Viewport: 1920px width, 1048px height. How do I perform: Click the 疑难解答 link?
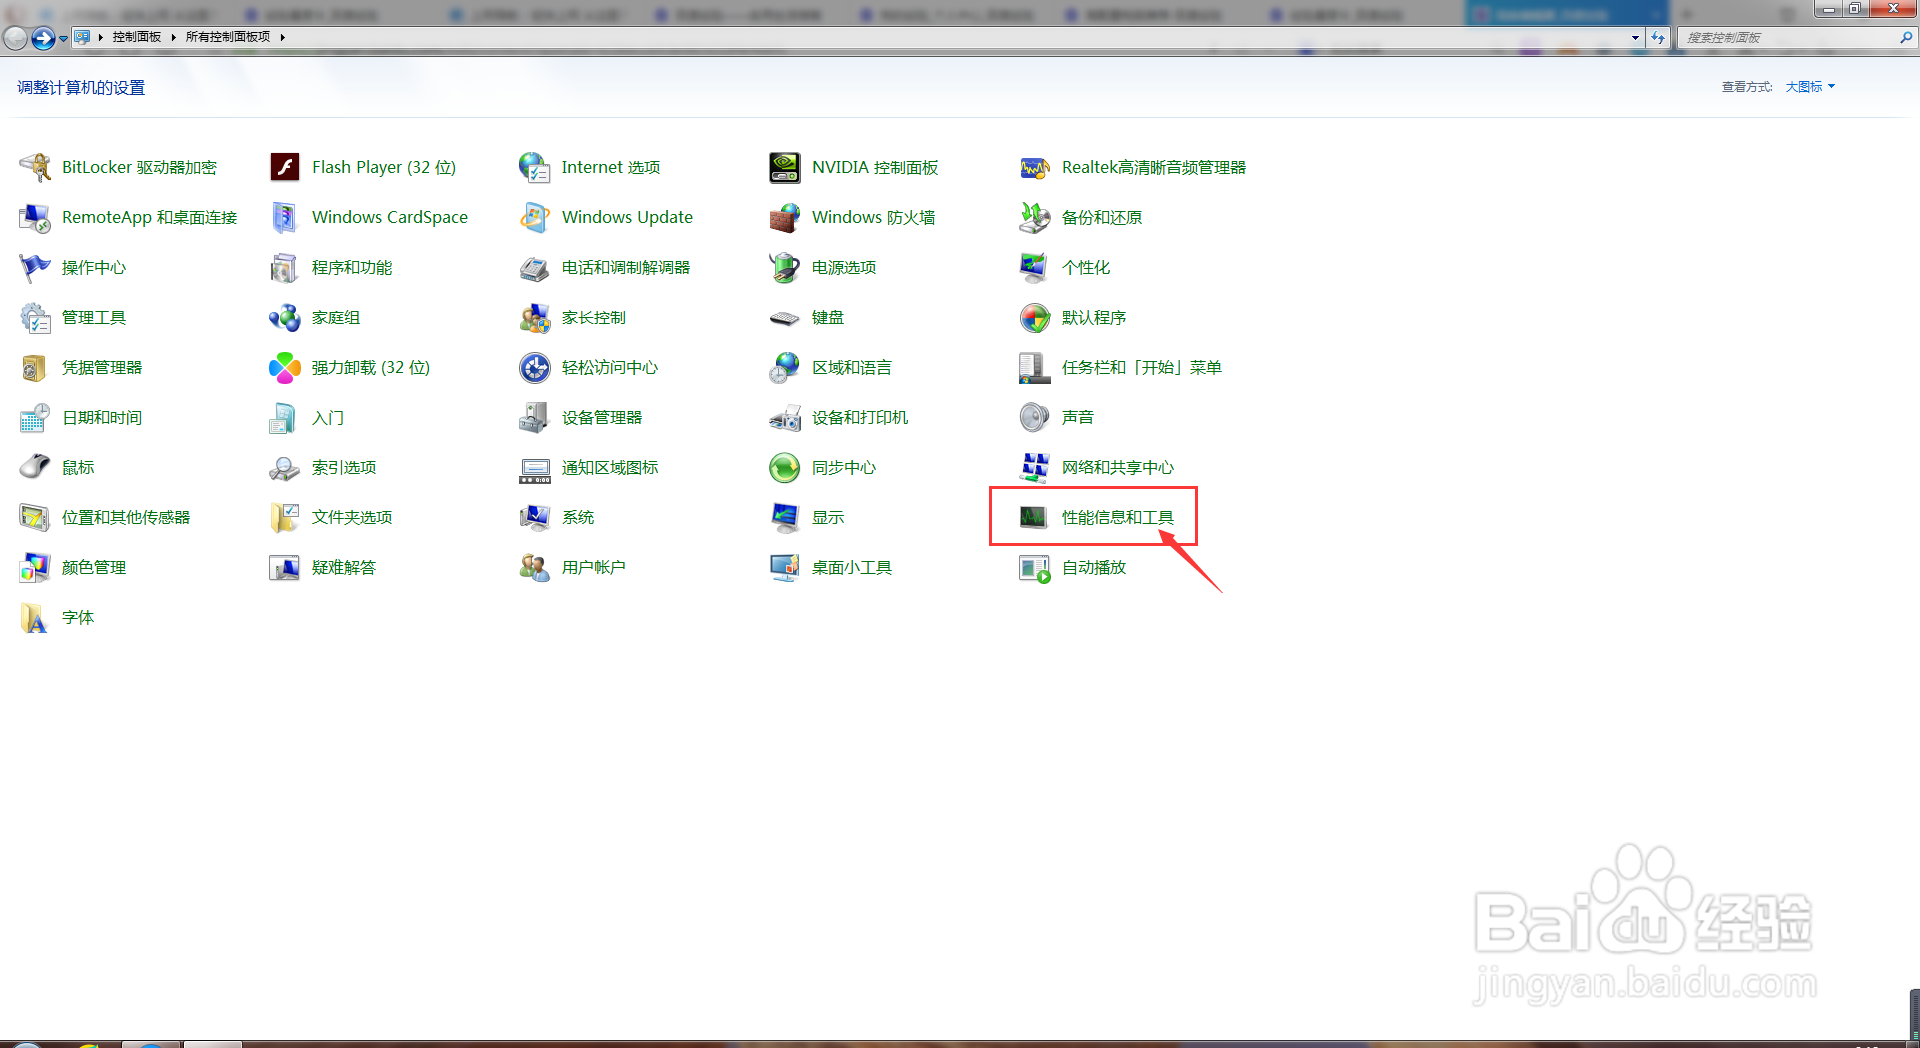[343, 567]
